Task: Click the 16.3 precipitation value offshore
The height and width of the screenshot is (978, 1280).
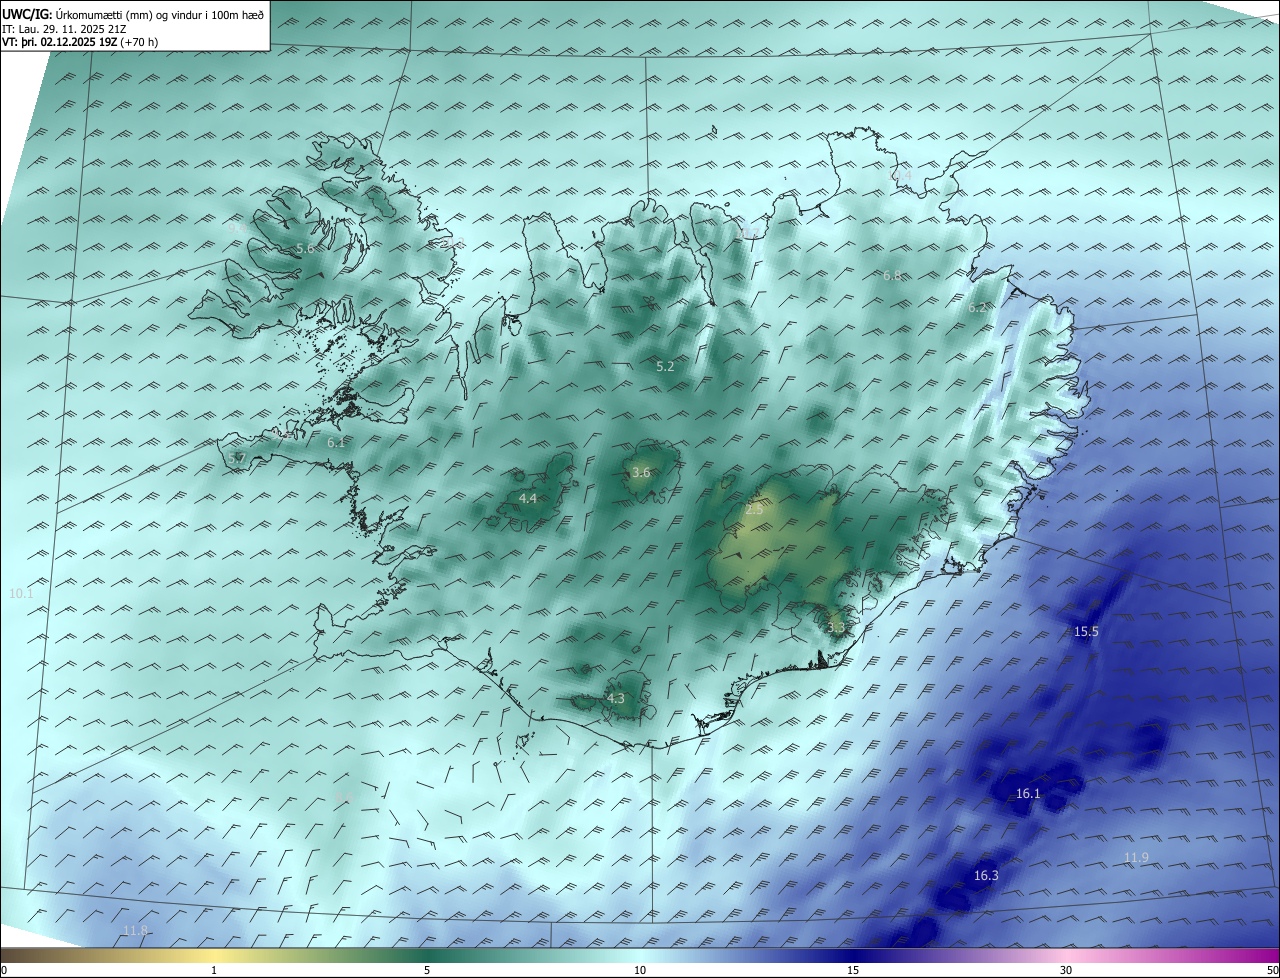Action: [x=986, y=875]
